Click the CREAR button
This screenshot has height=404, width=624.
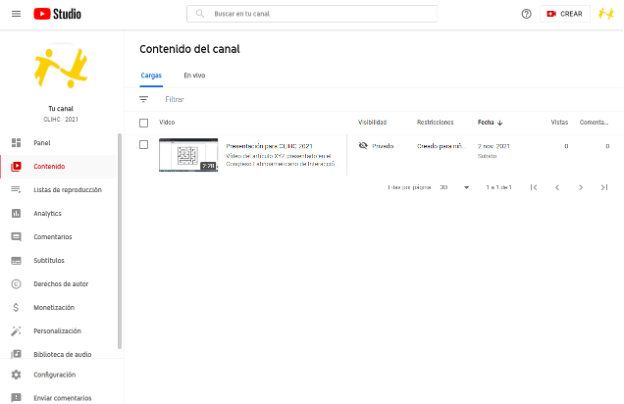(565, 14)
